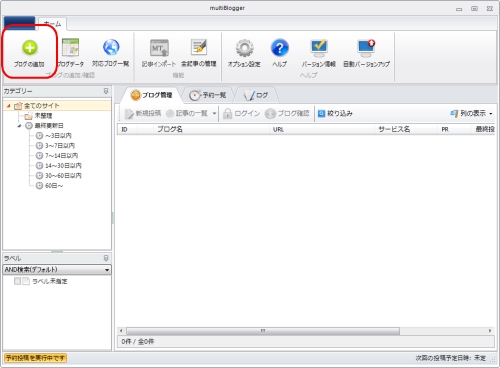Click the 次回の投稿予定日時 status text
This screenshot has width=500, height=368.
(451, 358)
